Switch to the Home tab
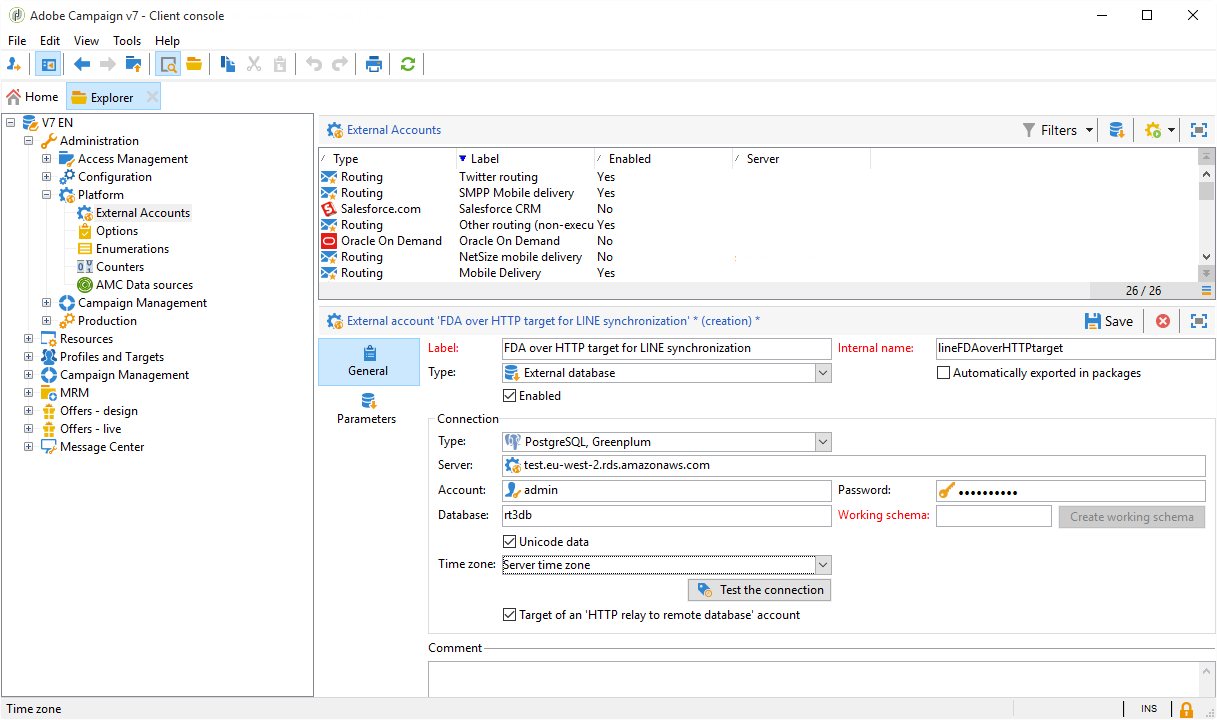The width and height of the screenshot is (1217, 720). 33,97
